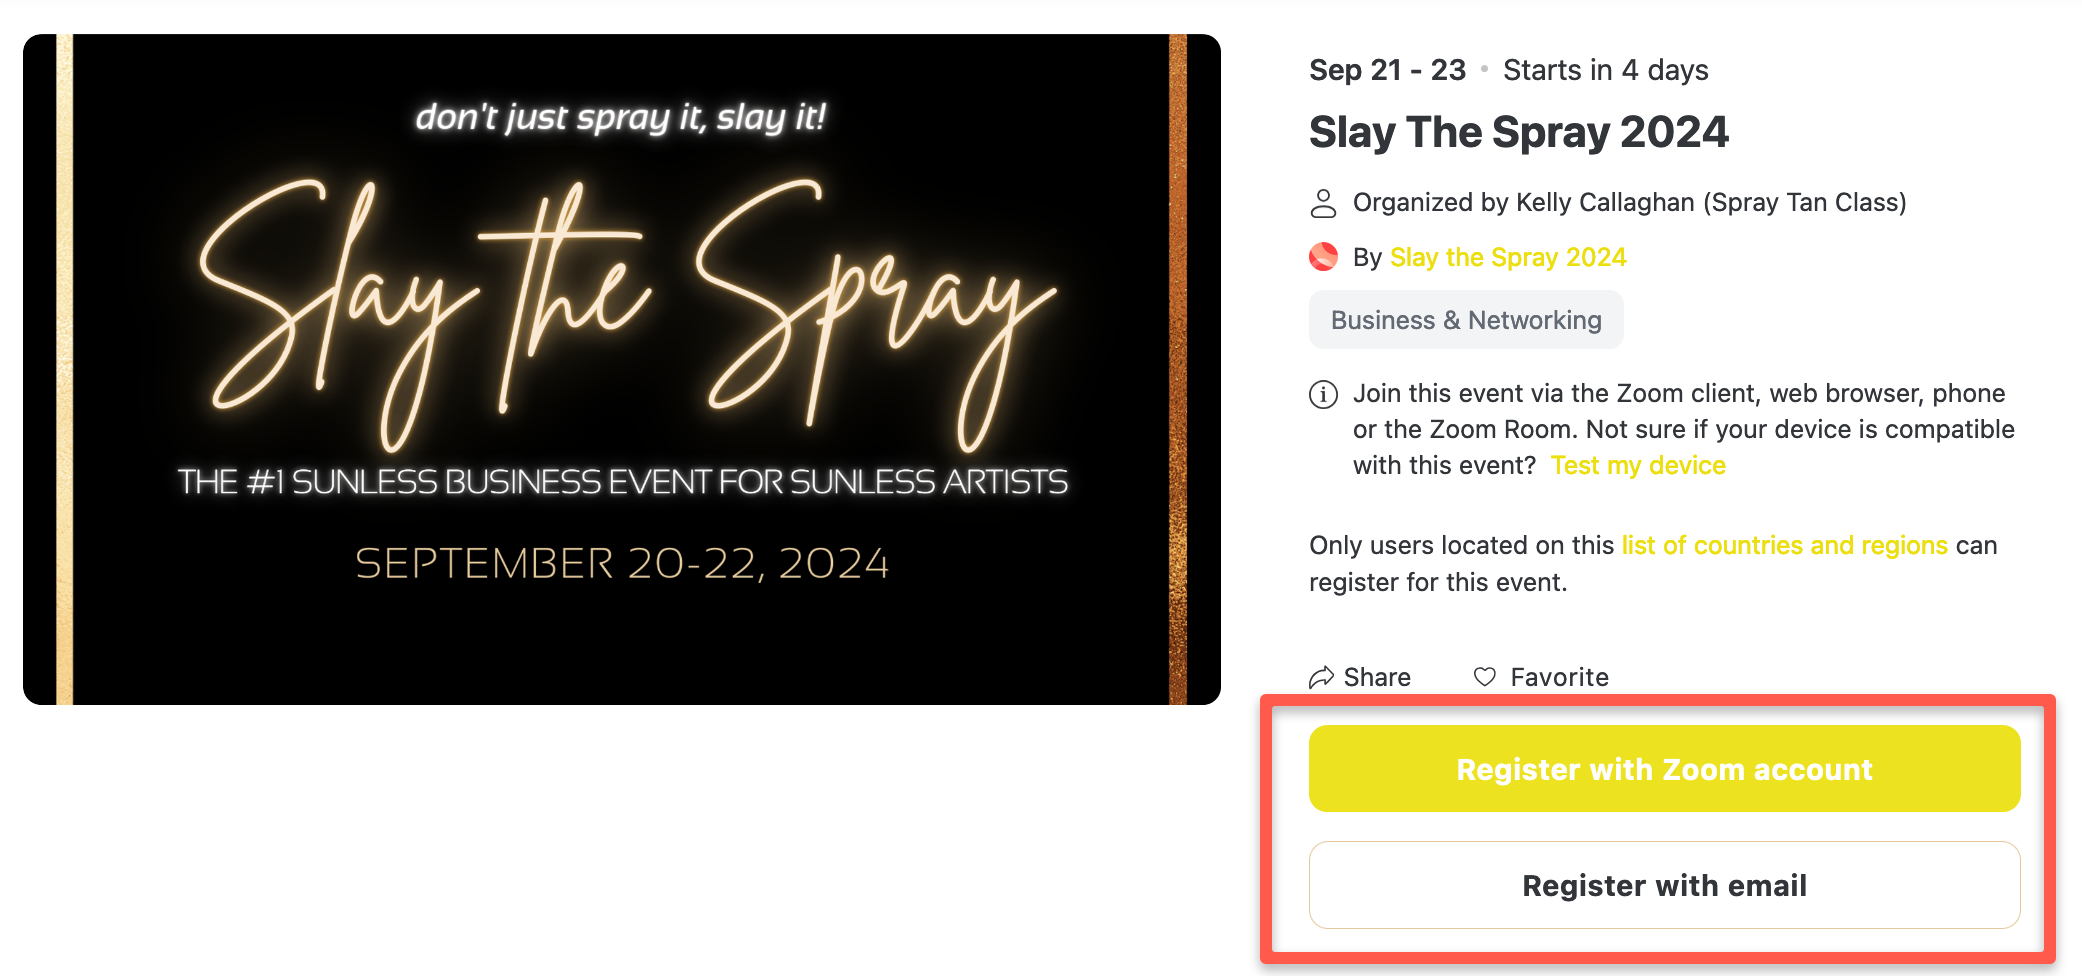The width and height of the screenshot is (2082, 976).
Task: View the list of countries and regions
Action: click(x=1784, y=545)
